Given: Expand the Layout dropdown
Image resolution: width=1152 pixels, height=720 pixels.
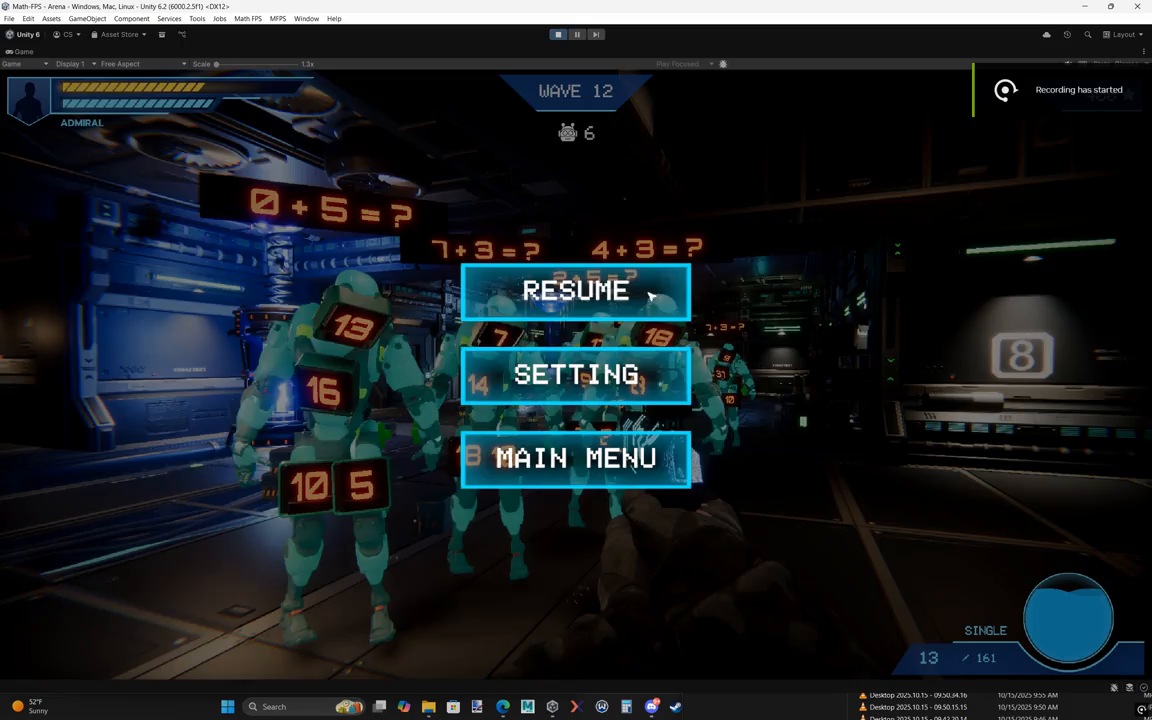Looking at the screenshot, I should click(x=1123, y=35).
